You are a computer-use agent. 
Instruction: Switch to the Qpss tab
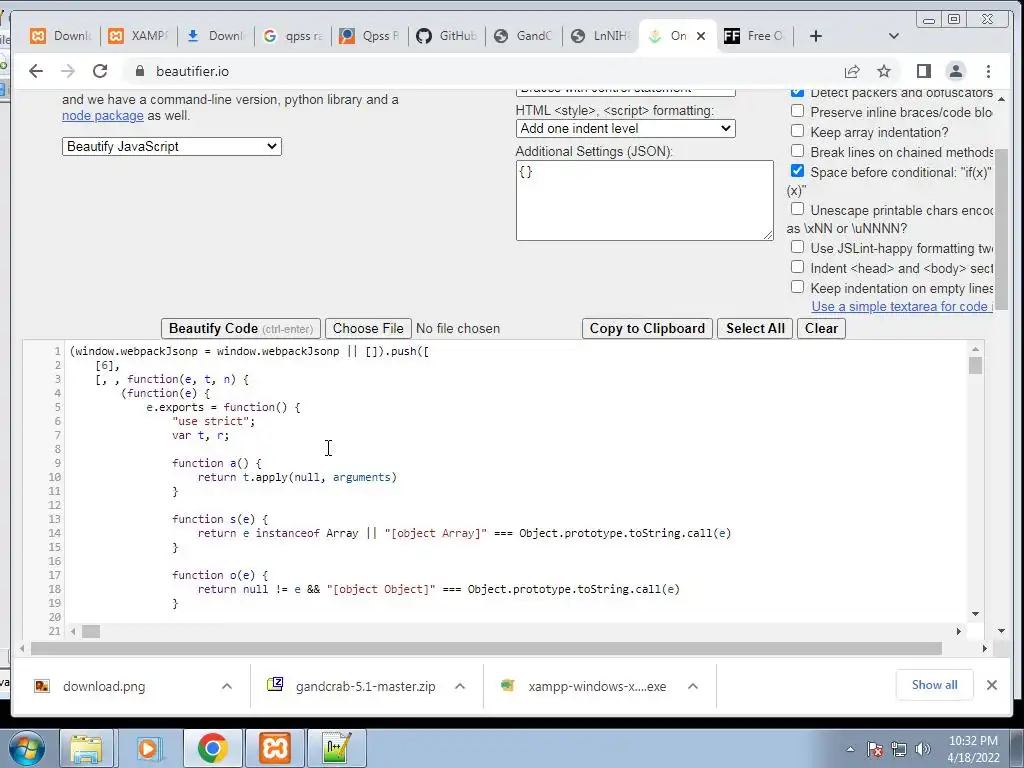pyautogui.click(x=370, y=36)
